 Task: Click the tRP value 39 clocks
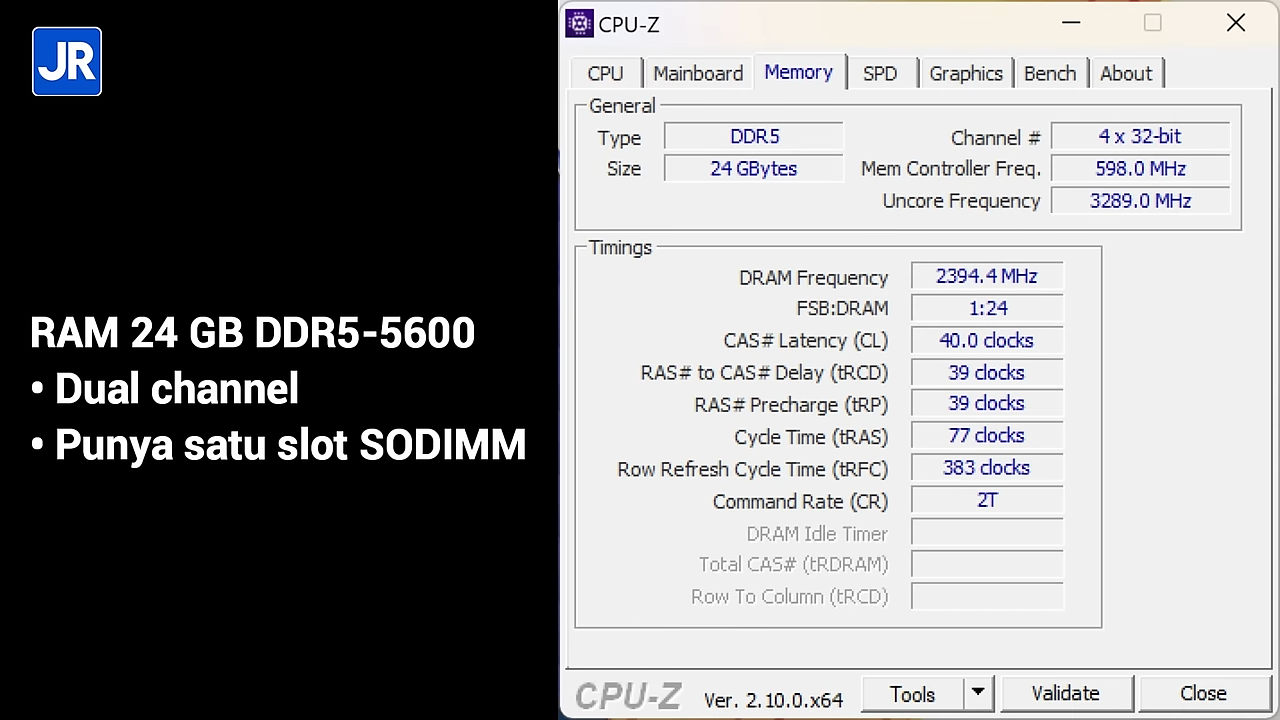pyautogui.click(x=987, y=404)
